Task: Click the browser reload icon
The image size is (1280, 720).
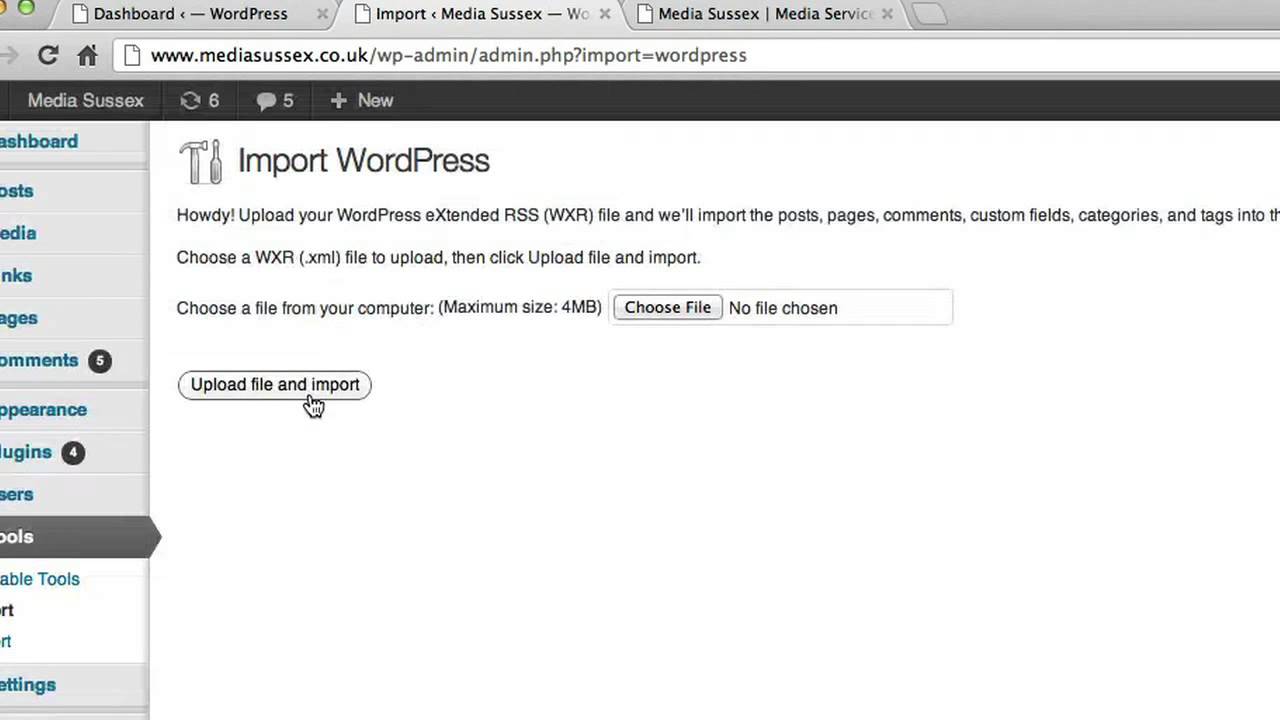Action: (47, 55)
